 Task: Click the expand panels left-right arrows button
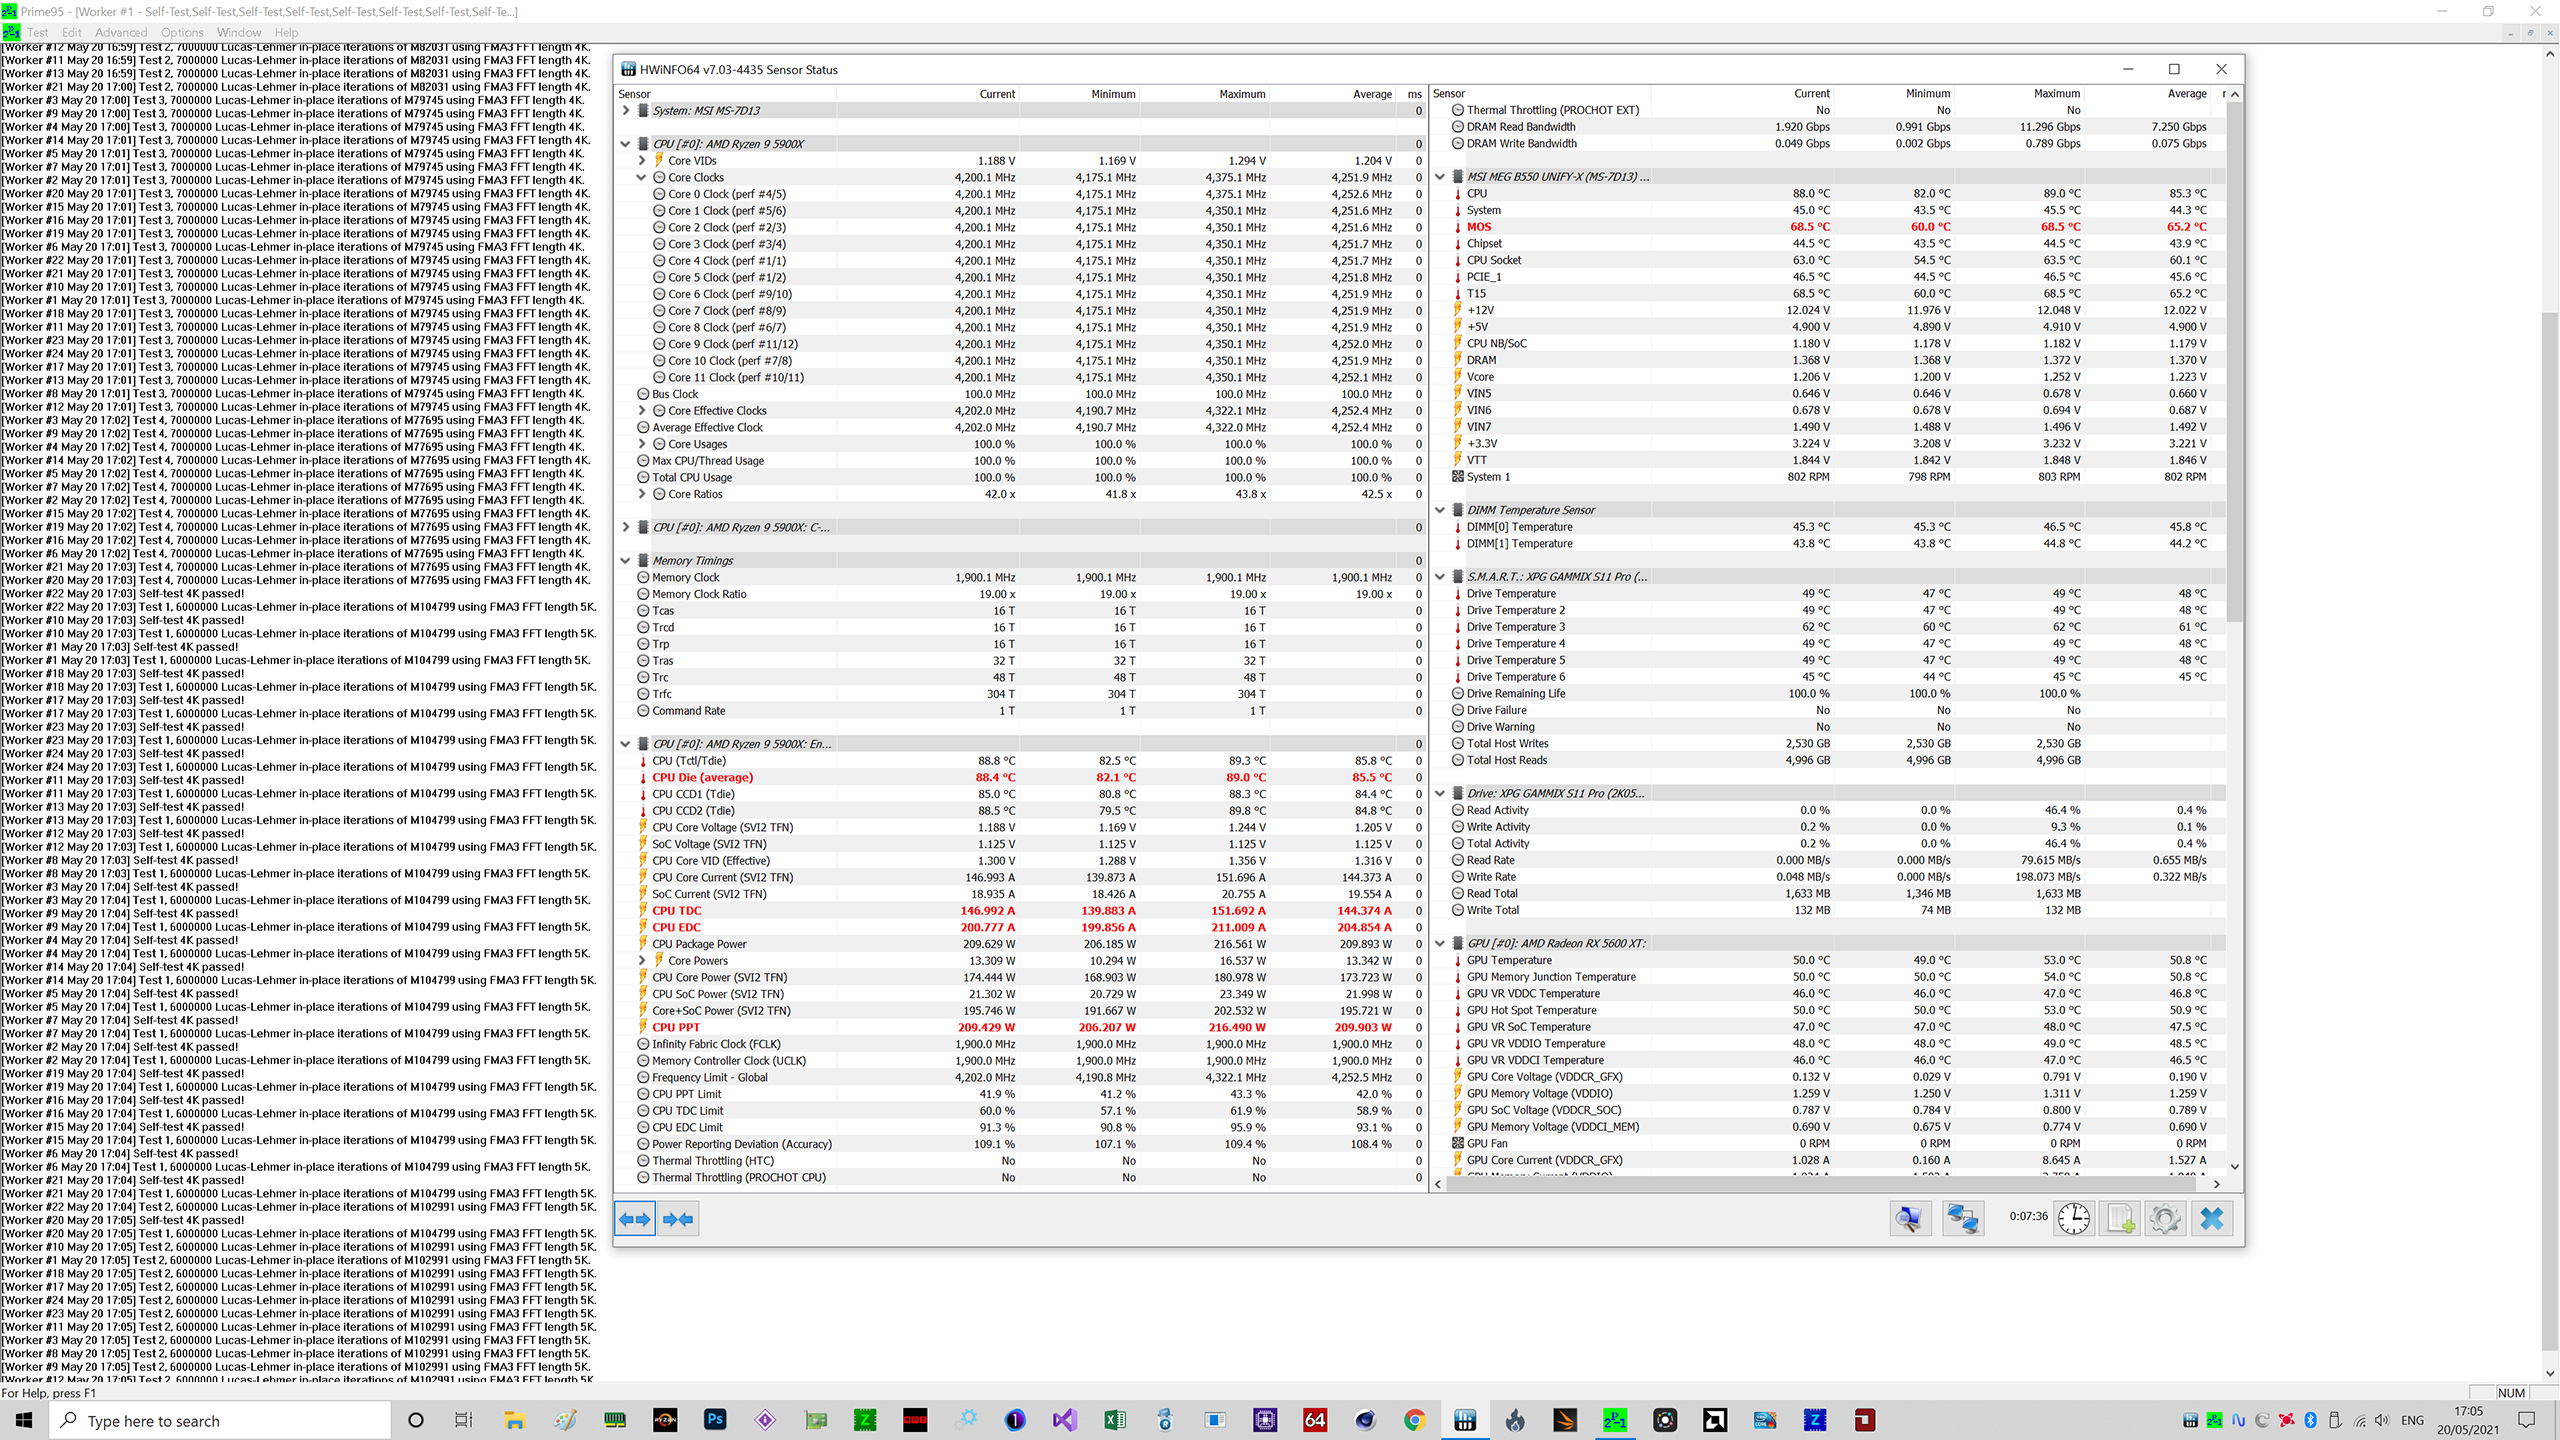point(635,1219)
